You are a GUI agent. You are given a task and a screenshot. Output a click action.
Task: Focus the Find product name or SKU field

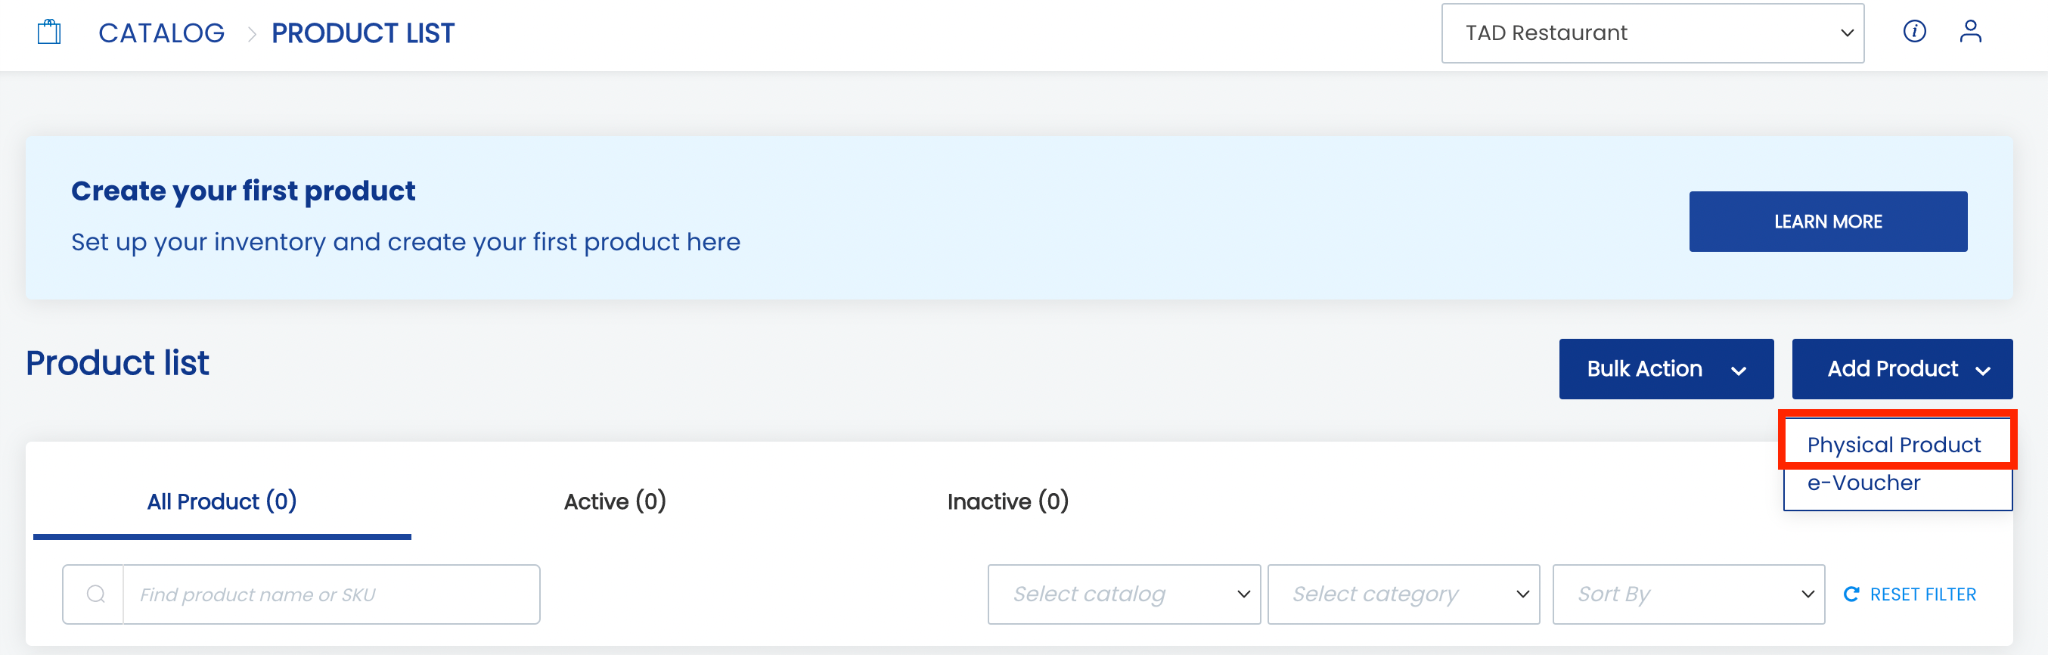tap(330, 594)
